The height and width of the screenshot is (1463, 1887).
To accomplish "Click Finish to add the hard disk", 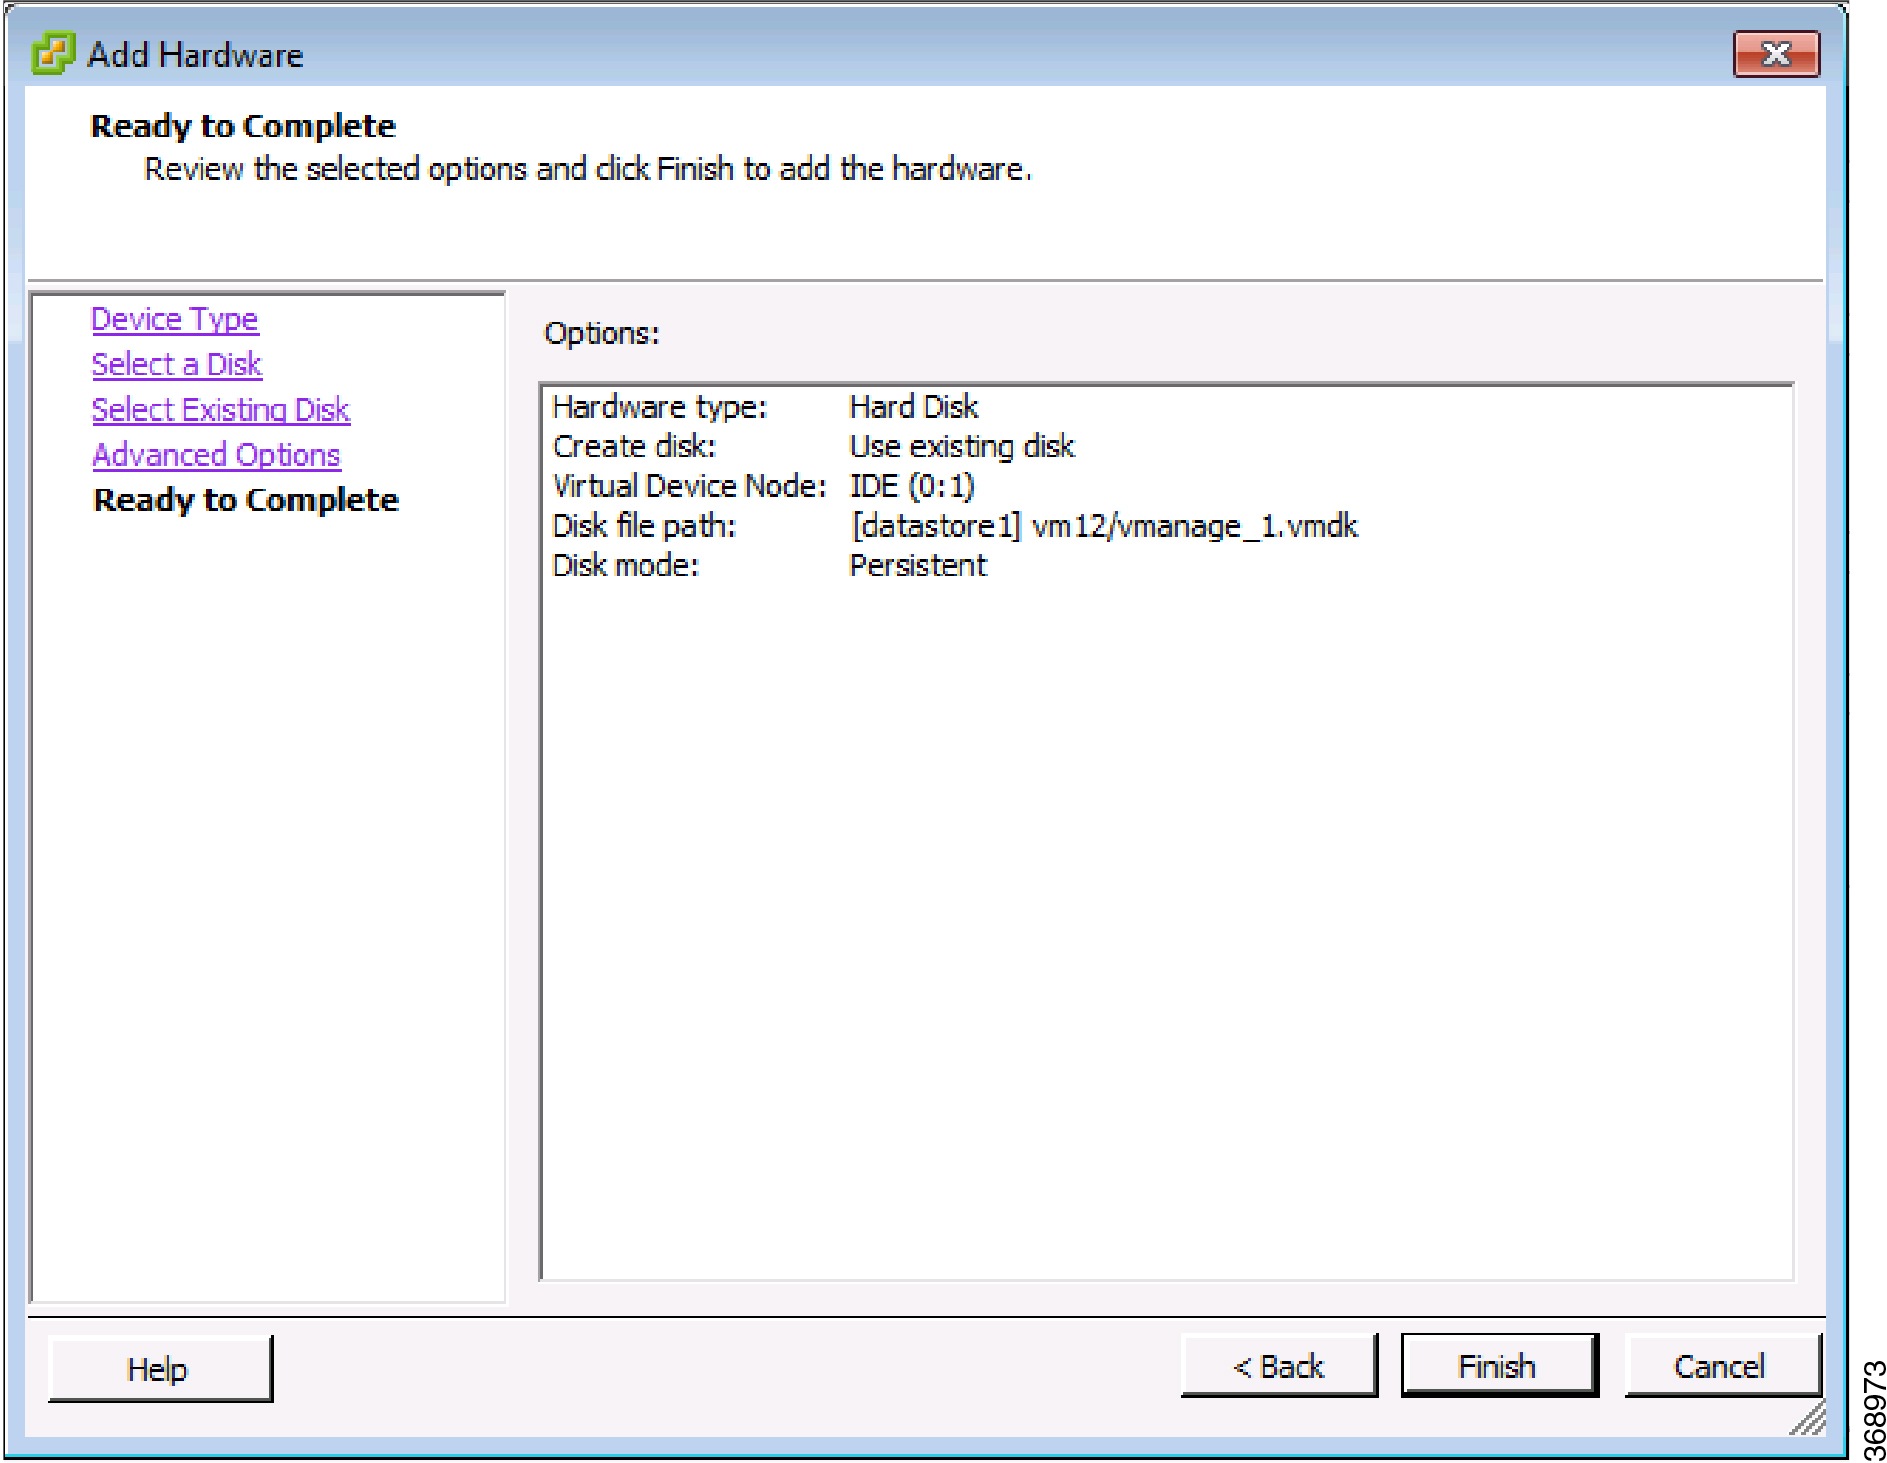I will (x=1497, y=1365).
